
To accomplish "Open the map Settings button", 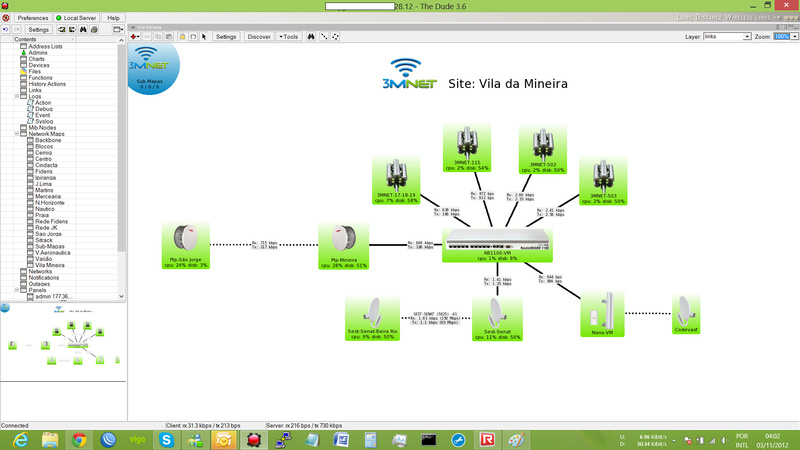I will tap(226, 37).
